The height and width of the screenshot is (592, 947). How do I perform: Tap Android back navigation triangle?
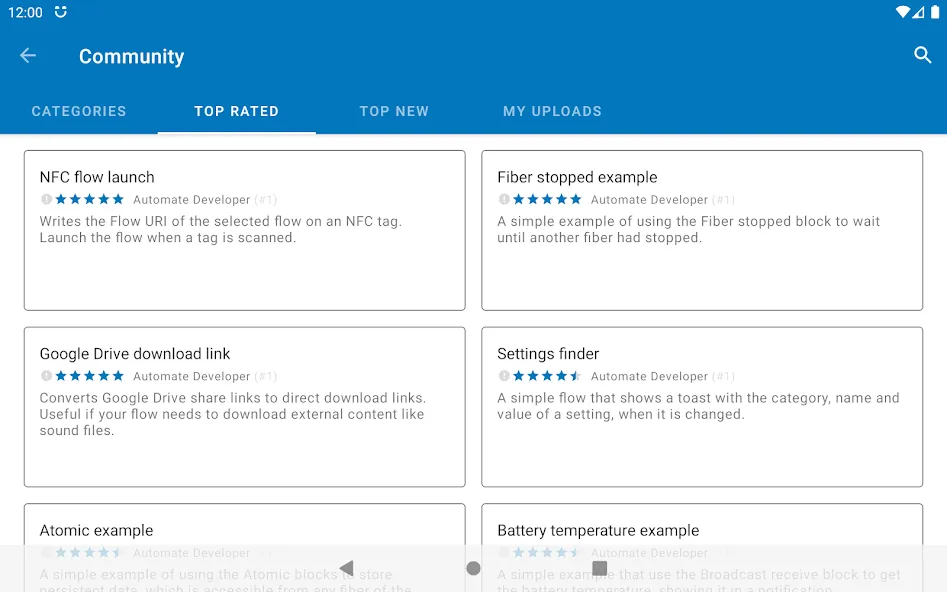tap(347, 568)
